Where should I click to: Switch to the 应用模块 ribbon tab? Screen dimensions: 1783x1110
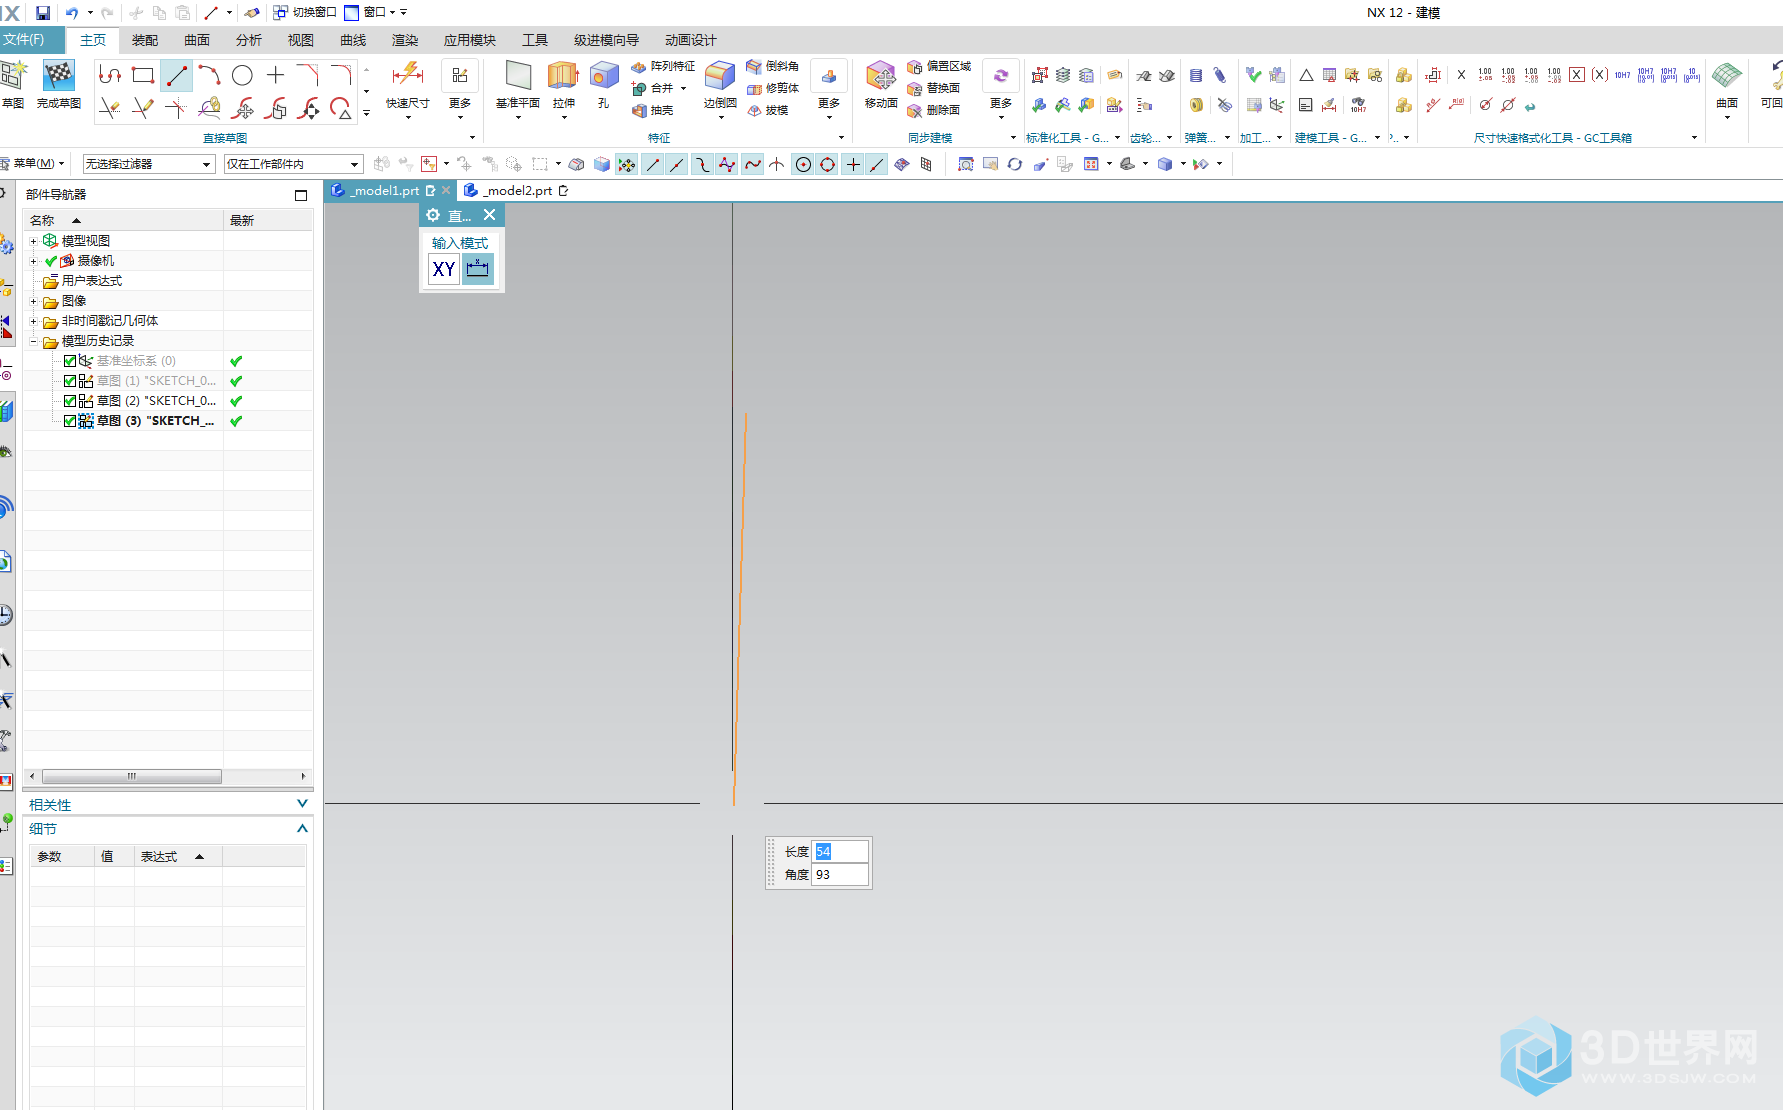coord(470,40)
